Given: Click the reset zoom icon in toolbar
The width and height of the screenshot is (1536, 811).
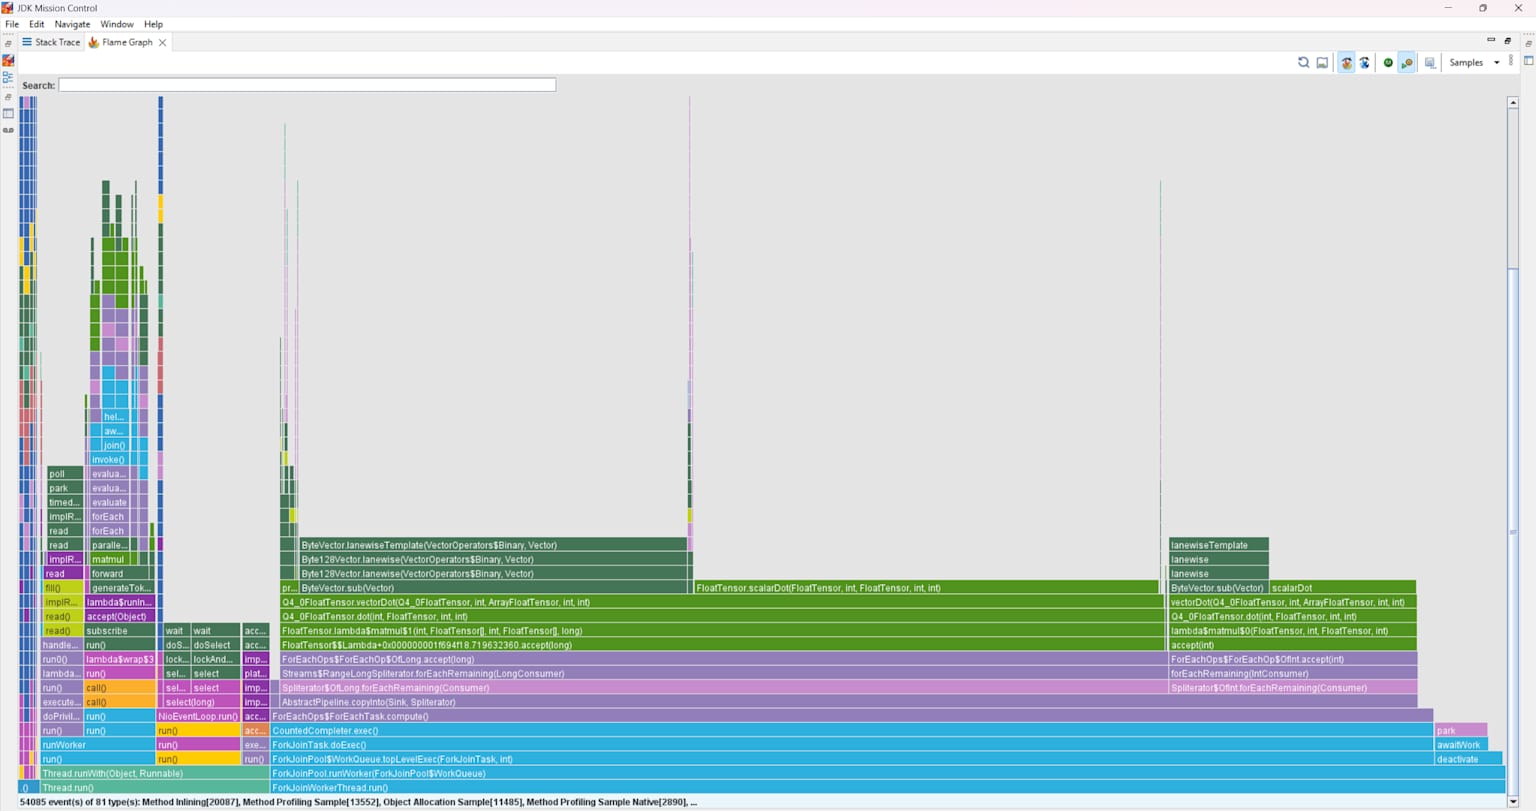Looking at the screenshot, I should point(1303,63).
